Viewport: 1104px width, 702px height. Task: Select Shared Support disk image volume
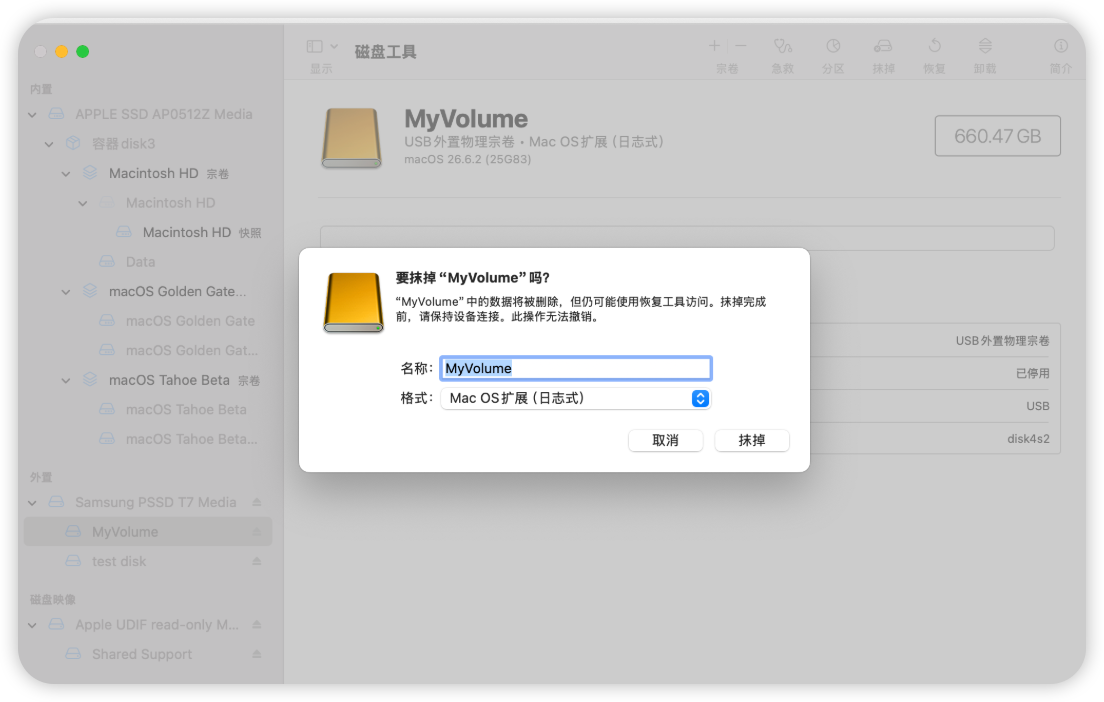click(148, 654)
